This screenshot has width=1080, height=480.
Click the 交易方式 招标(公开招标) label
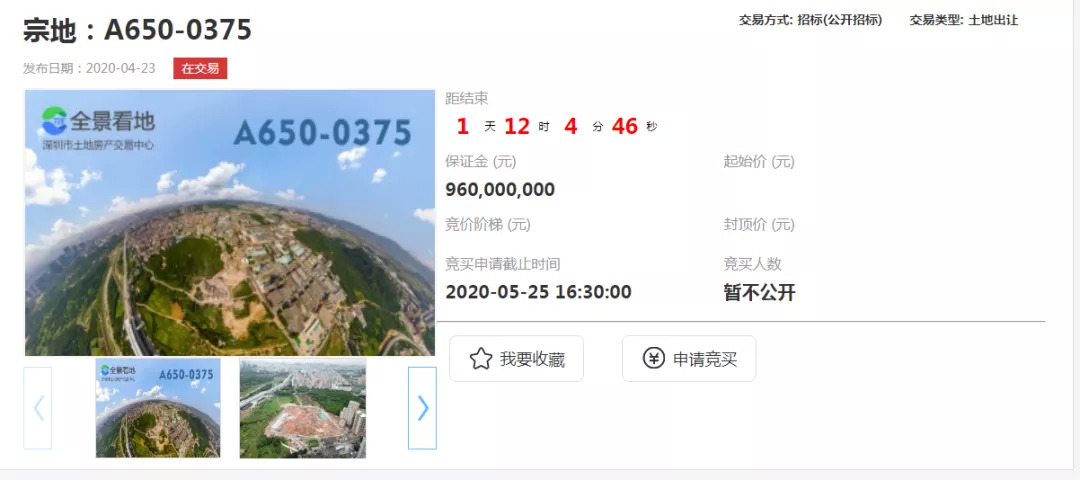[x=811, y=20]
